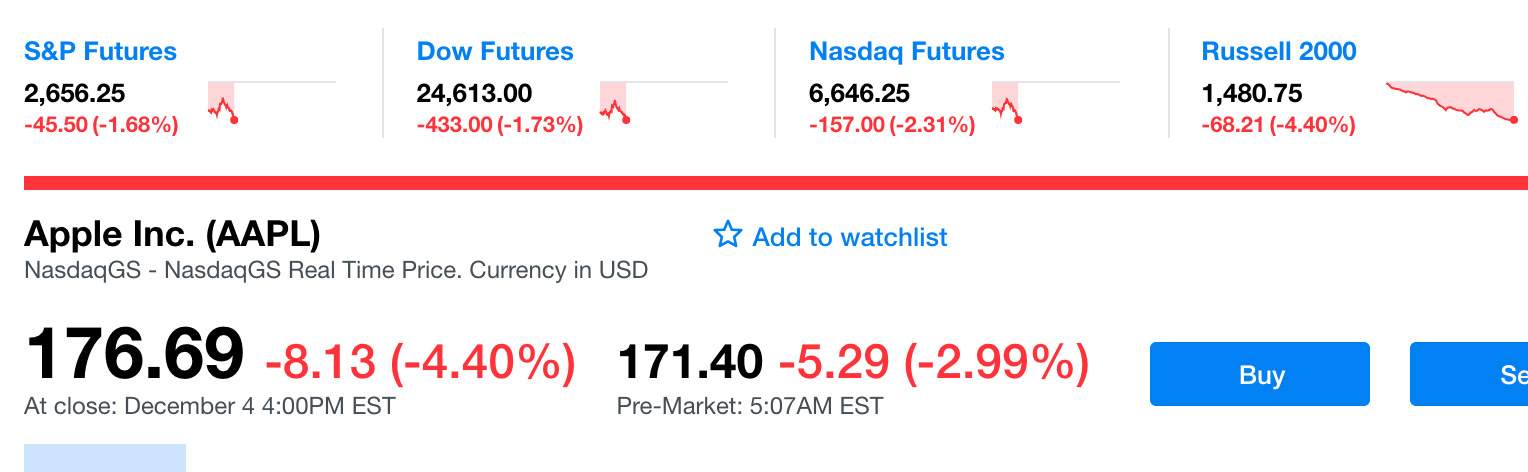This screenshot has width=1528, height=472.
Task: Click the star icon beside Add to watchlist
Action: pyautogui.click(x=727, y=236)
